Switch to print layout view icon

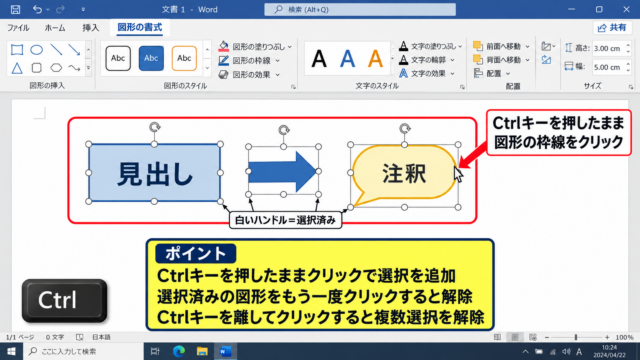(x=515, y=337)
